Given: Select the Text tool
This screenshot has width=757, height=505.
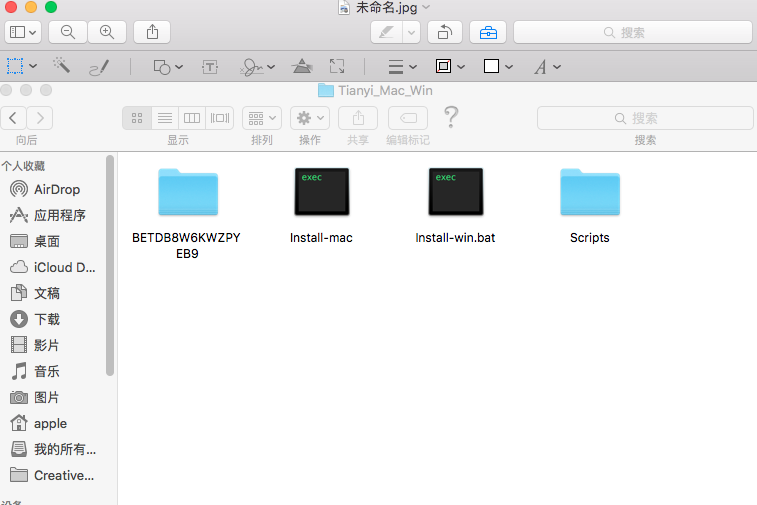Looking at the screenshot, I should tap(210, 67).
